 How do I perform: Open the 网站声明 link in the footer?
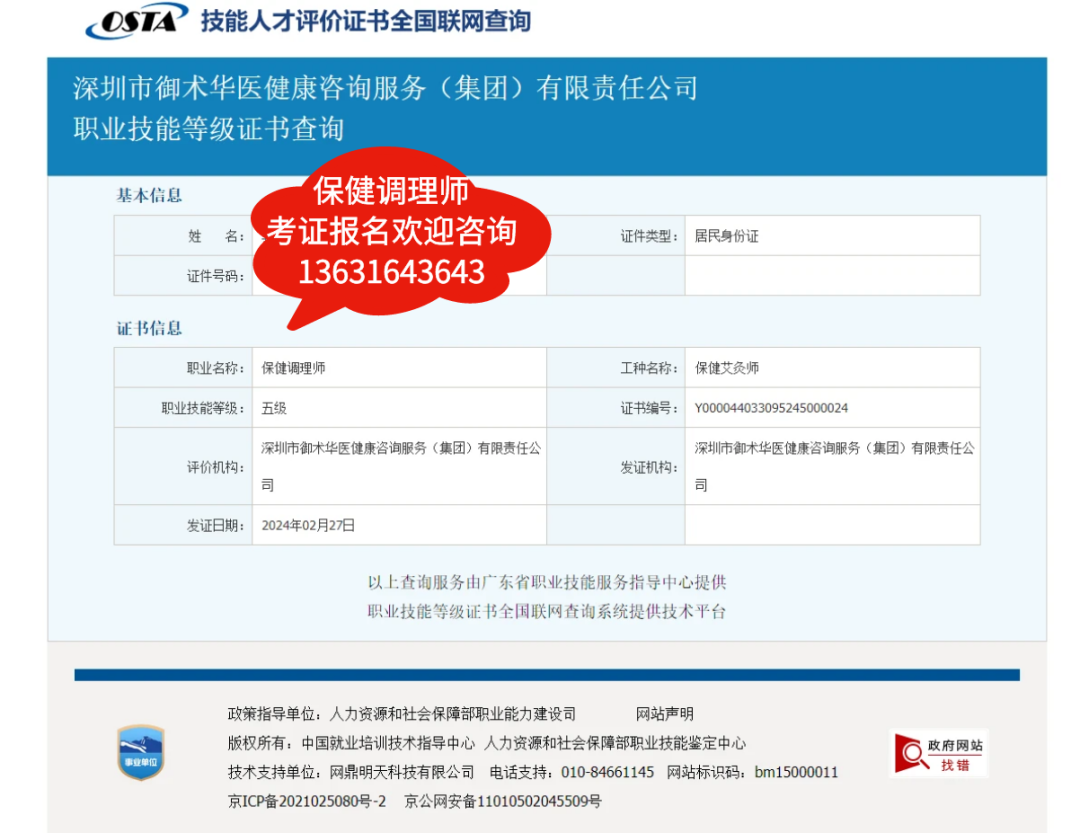click(x=665, y=714)
